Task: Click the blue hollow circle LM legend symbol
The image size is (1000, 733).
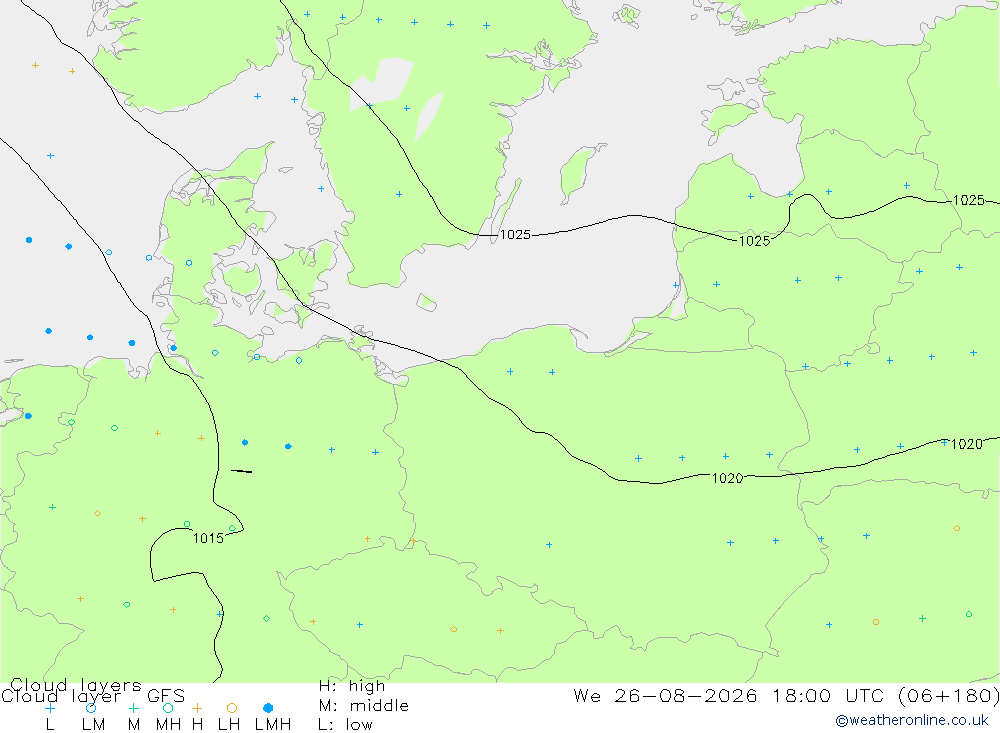Action: tap(91, 708)
